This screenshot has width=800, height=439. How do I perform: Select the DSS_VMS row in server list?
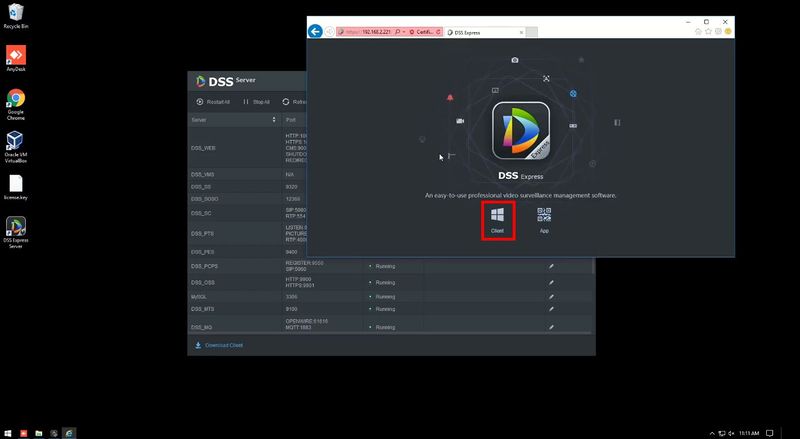247,175
